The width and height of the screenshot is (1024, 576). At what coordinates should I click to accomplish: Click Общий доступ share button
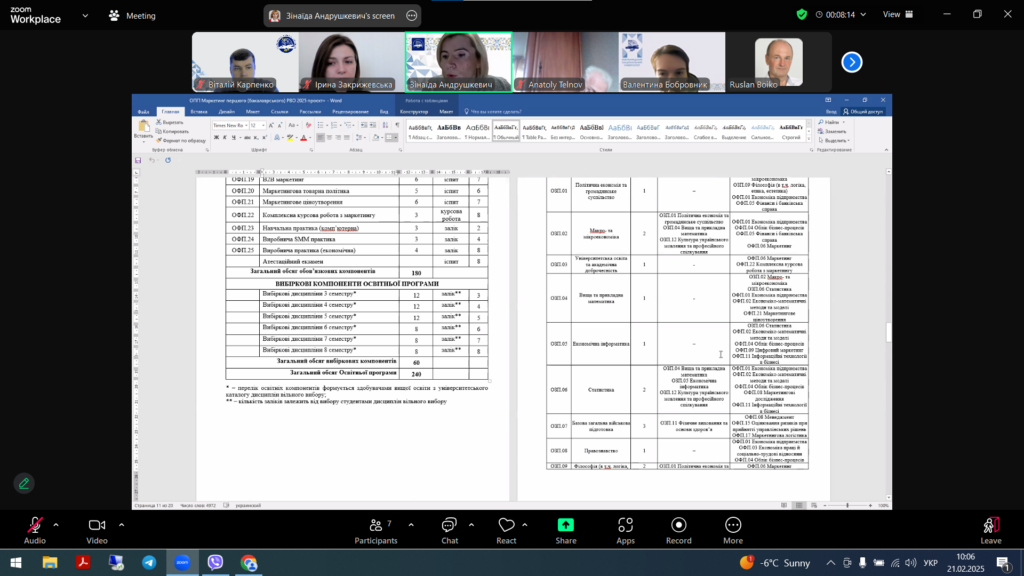tap(863, 112)
